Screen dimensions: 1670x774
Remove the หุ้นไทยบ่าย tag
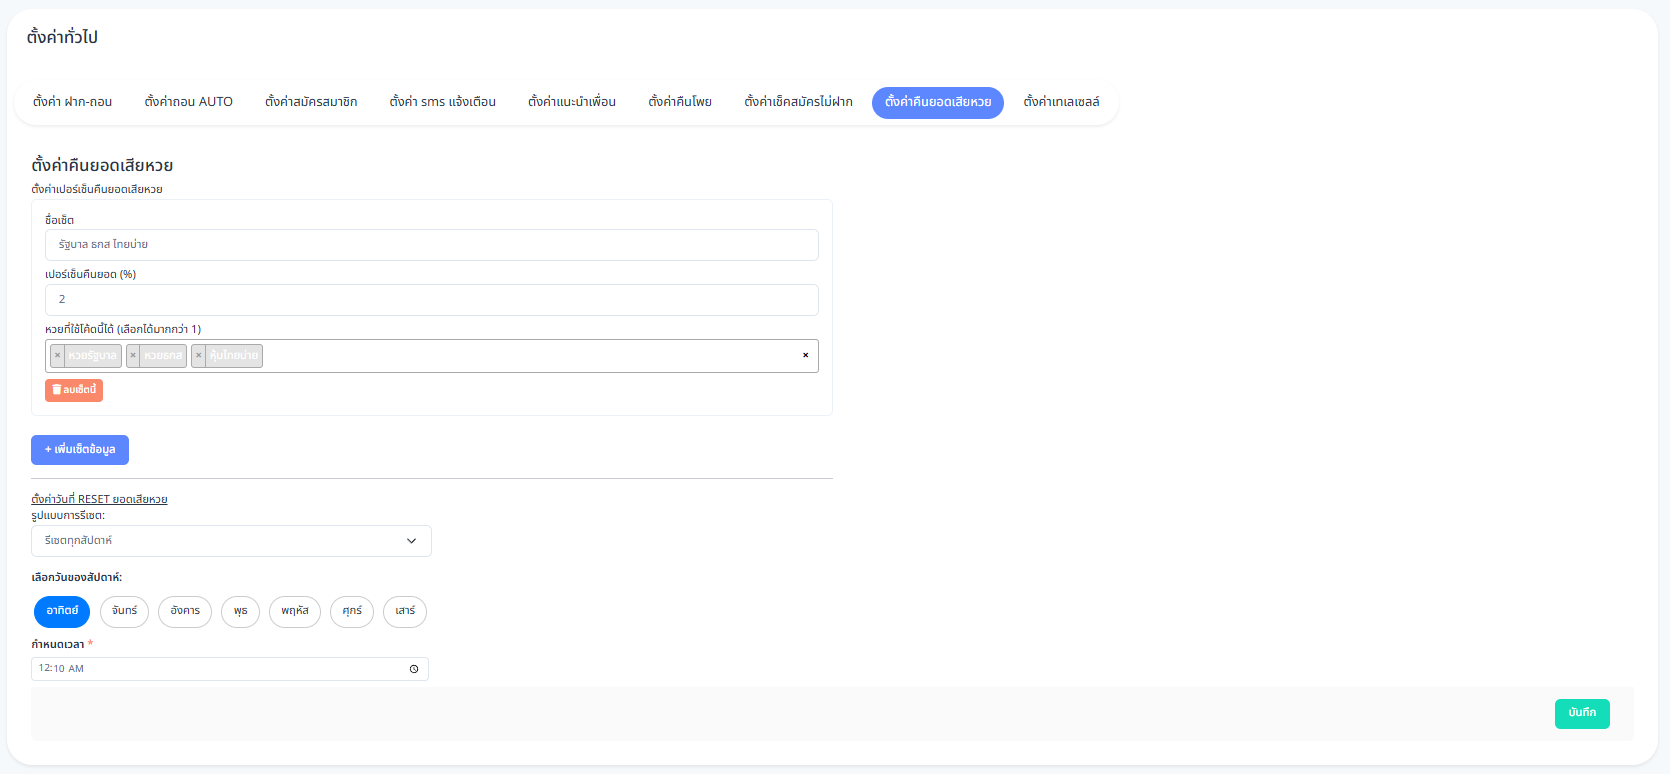[x=199, y=356]
